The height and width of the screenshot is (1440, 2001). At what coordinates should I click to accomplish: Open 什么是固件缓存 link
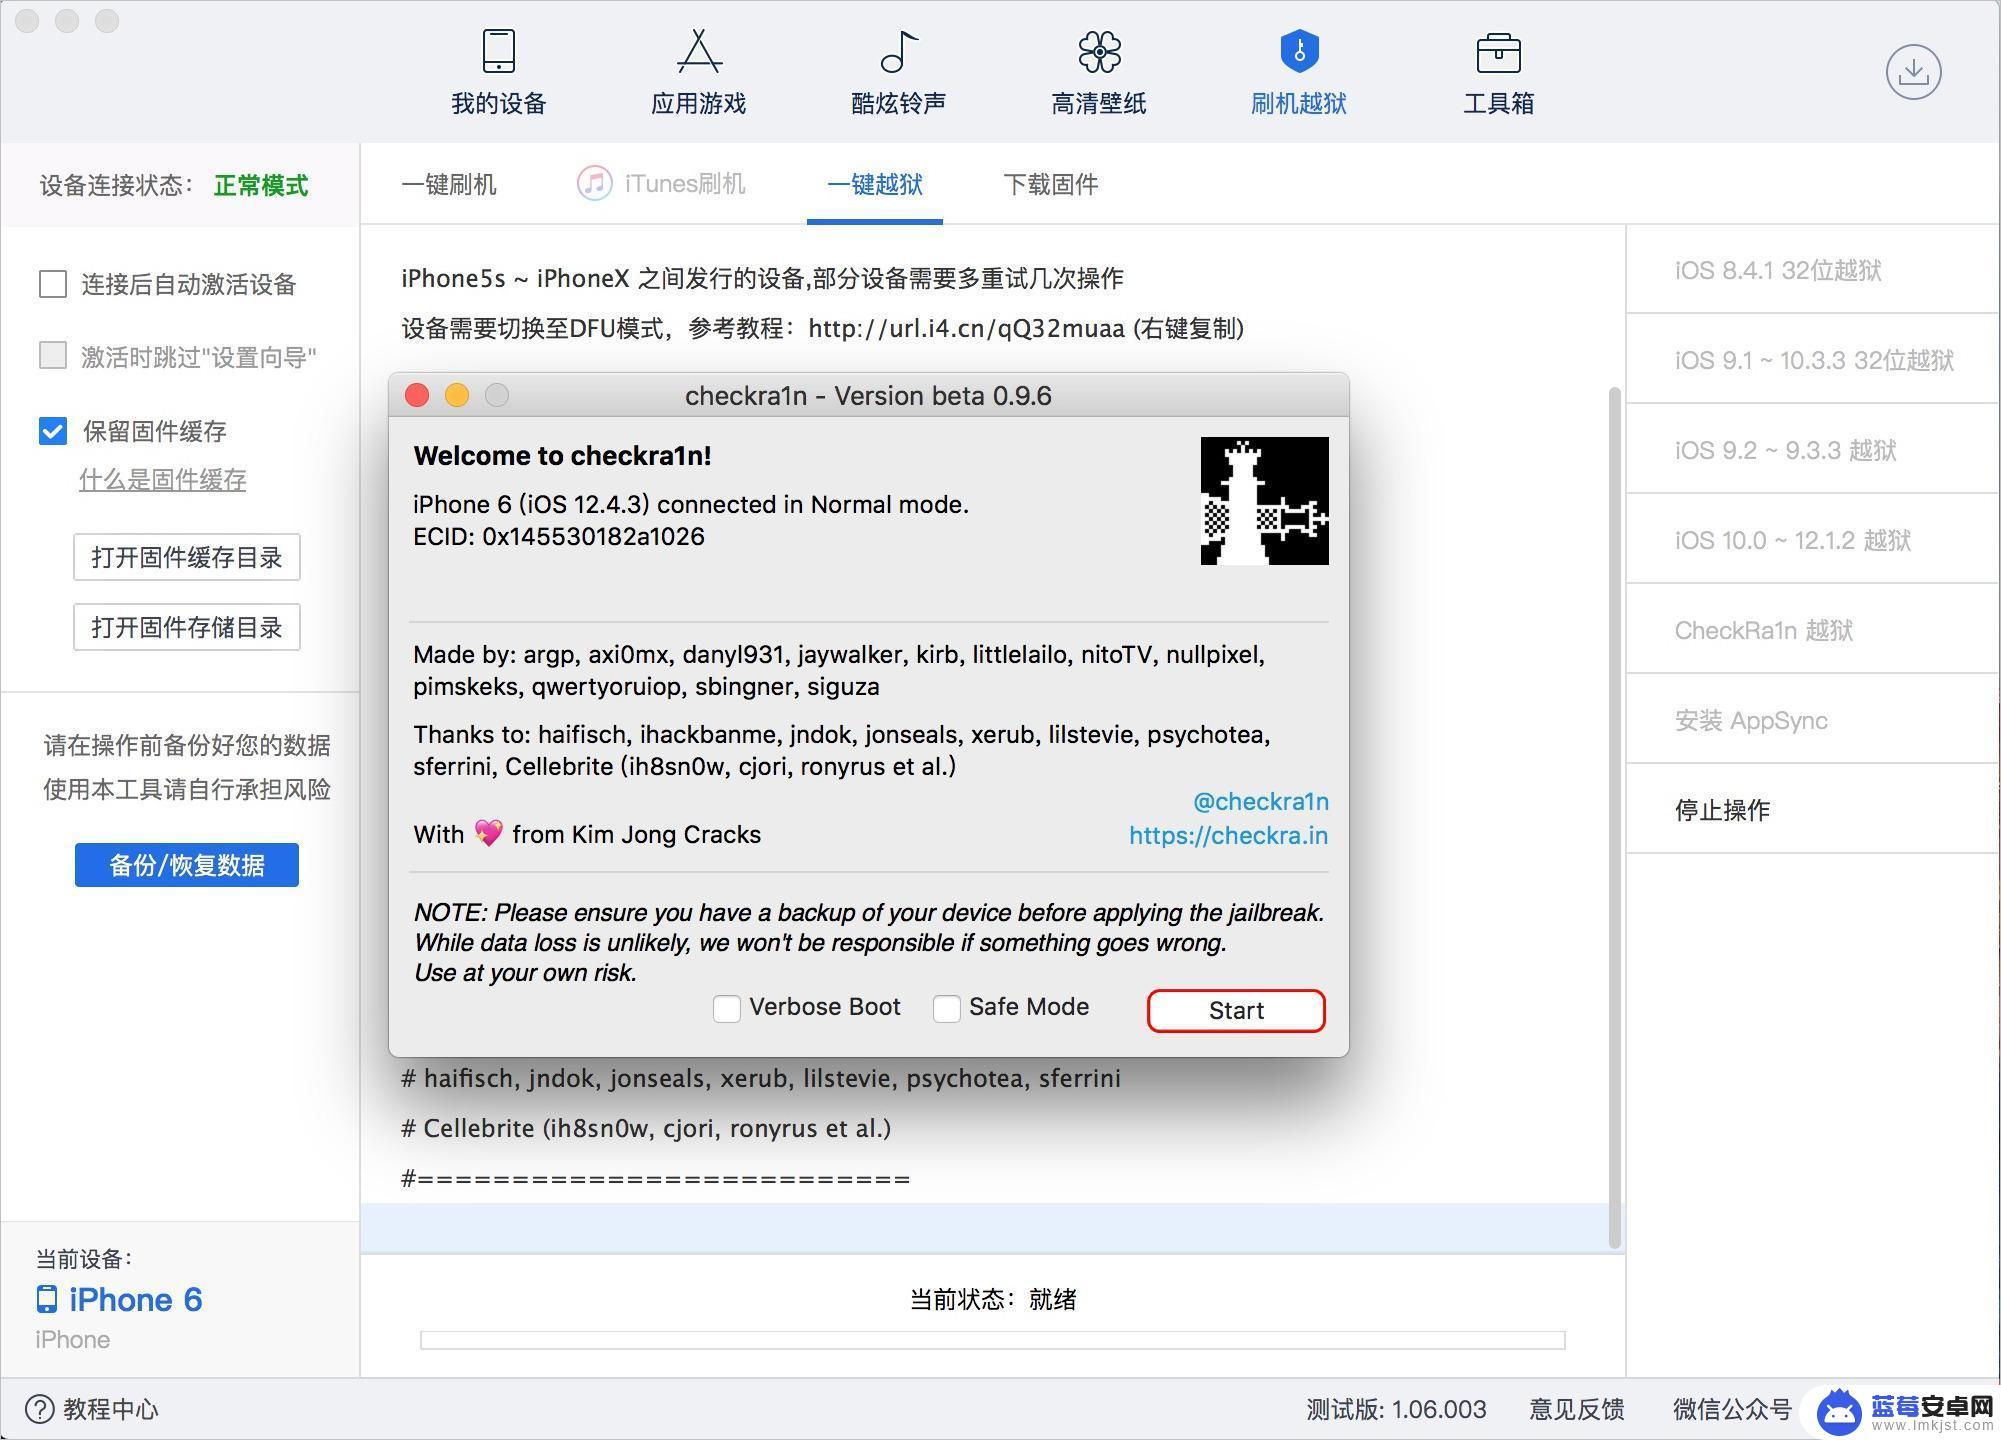point(162,480)
